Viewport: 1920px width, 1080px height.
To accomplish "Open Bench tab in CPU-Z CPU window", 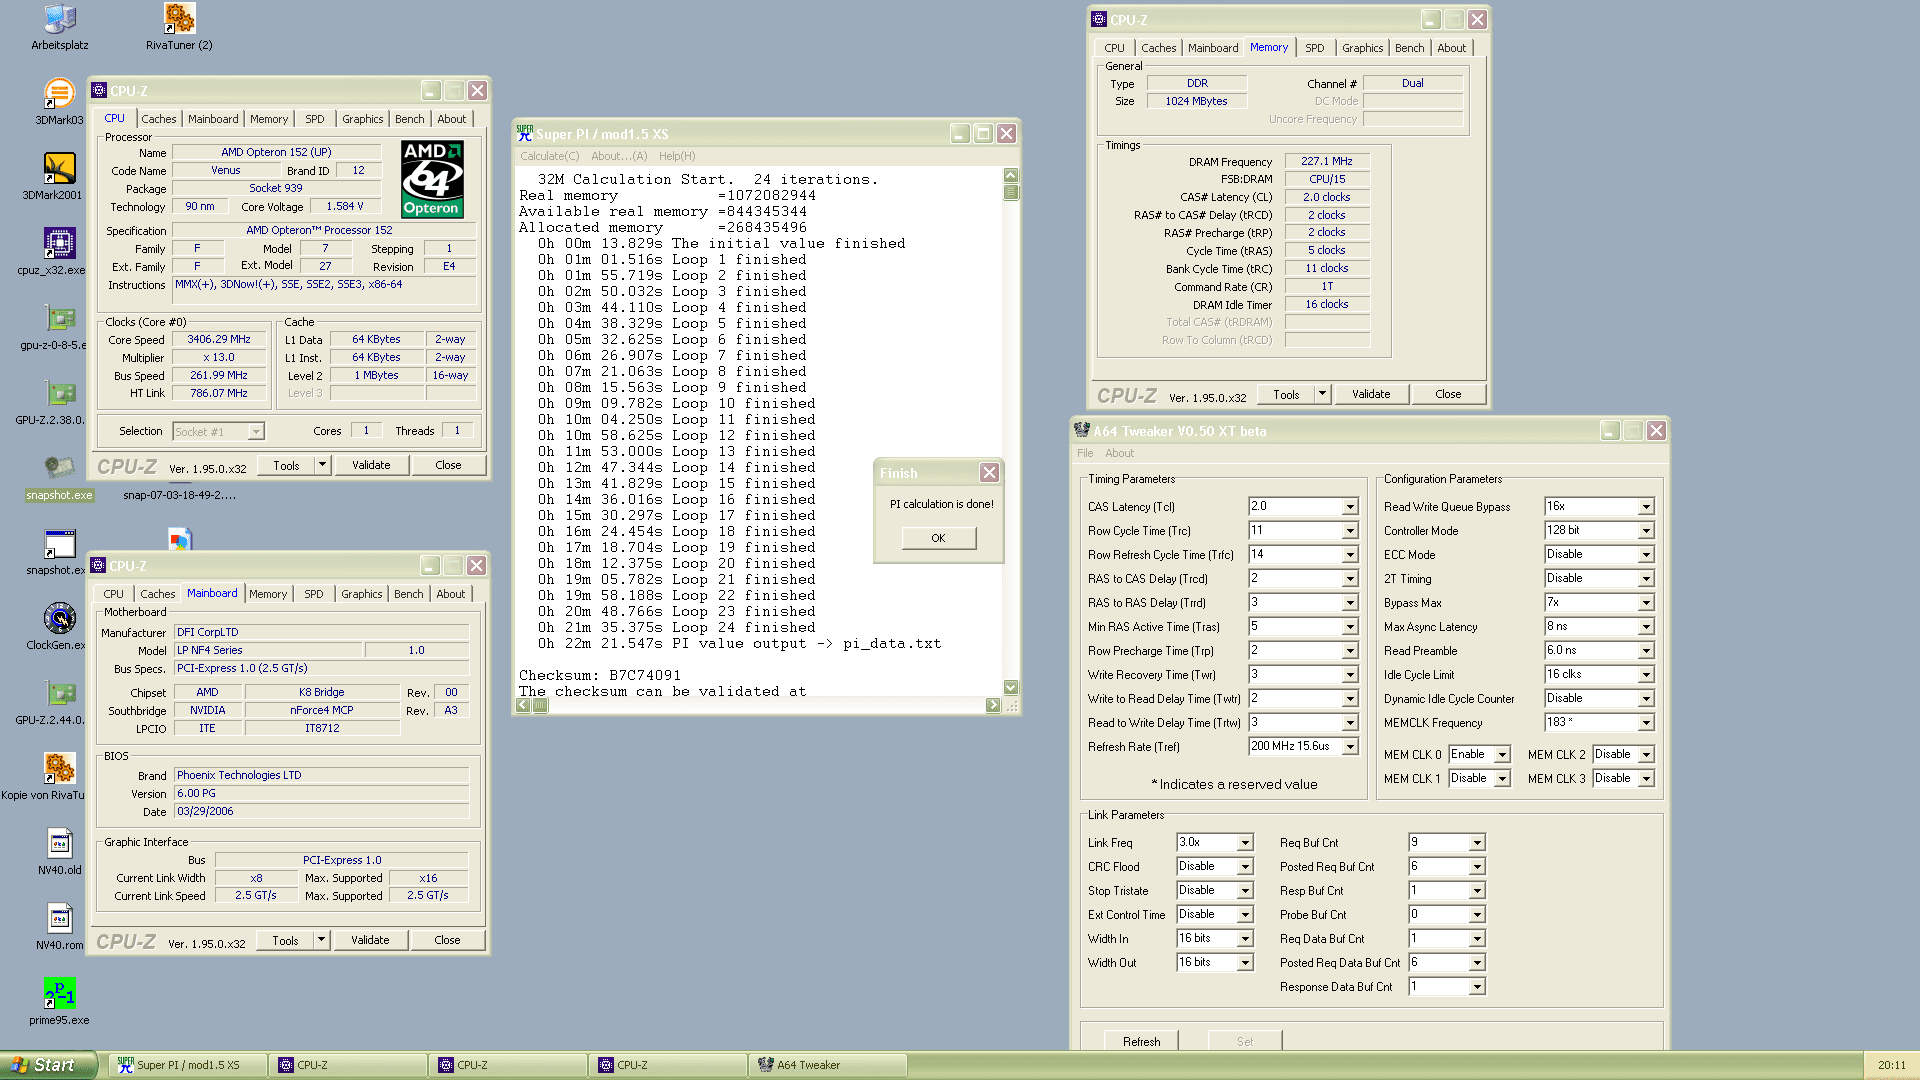I will pos(409,119).
